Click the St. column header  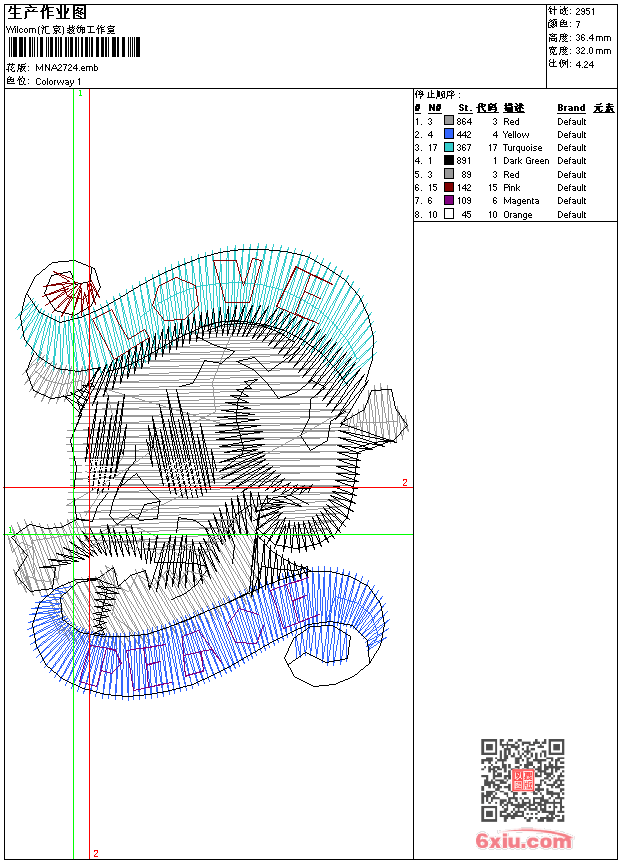(465, 108)
